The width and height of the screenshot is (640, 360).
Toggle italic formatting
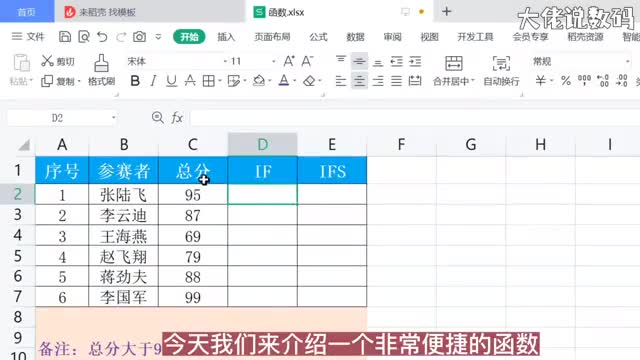[x=153, y=81]
